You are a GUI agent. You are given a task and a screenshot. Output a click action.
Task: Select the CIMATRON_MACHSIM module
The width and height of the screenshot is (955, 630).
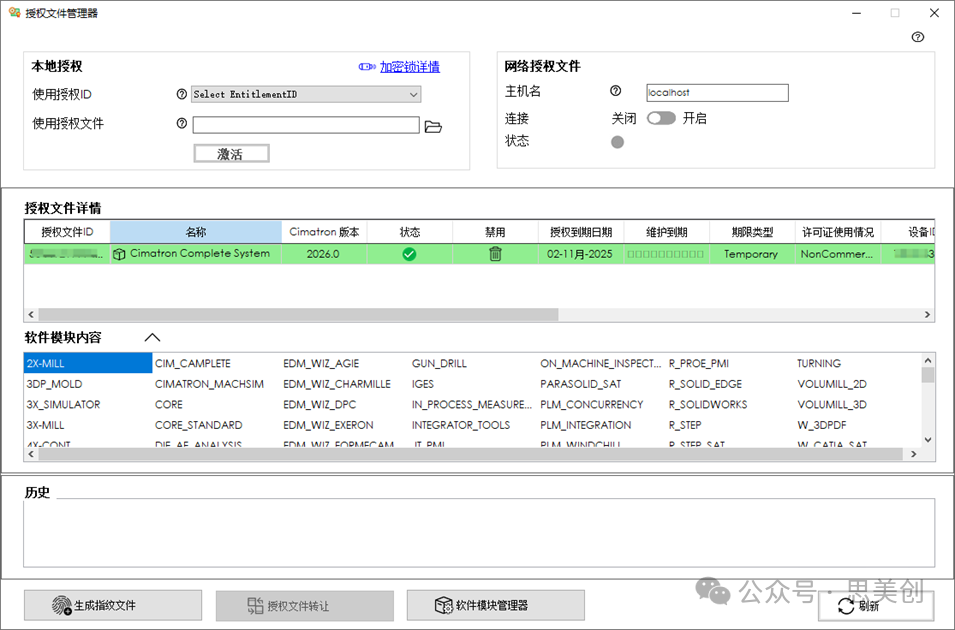point(209,384)
